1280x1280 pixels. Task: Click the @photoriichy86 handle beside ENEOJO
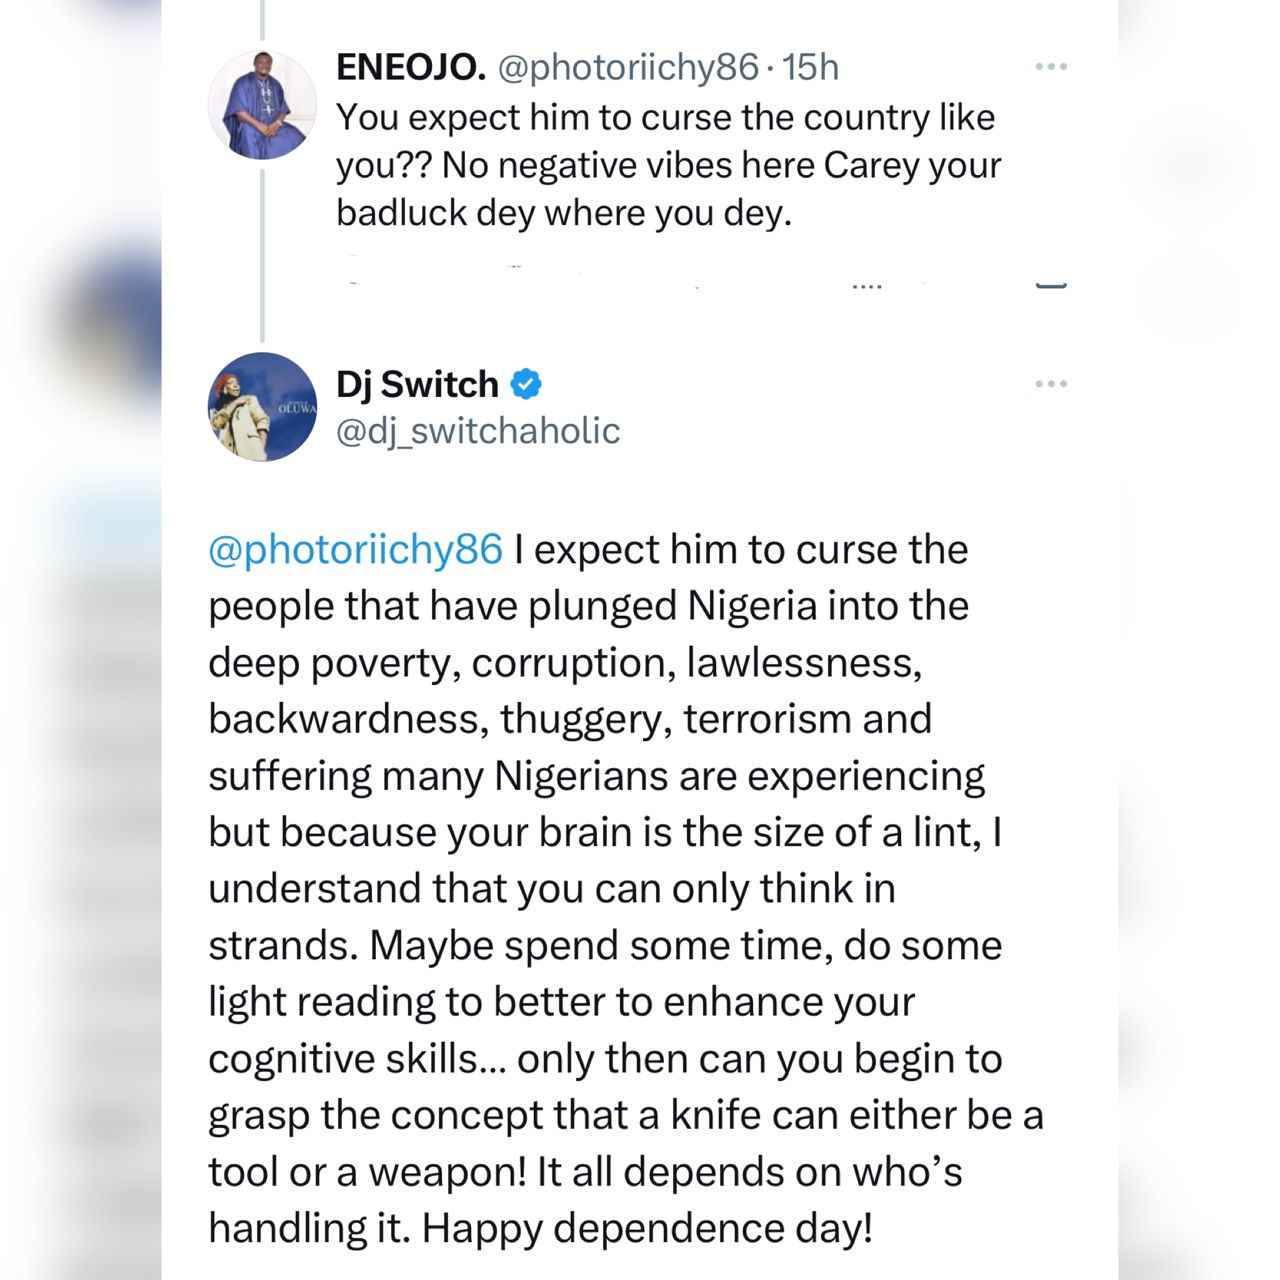click(x=627, y=67)
